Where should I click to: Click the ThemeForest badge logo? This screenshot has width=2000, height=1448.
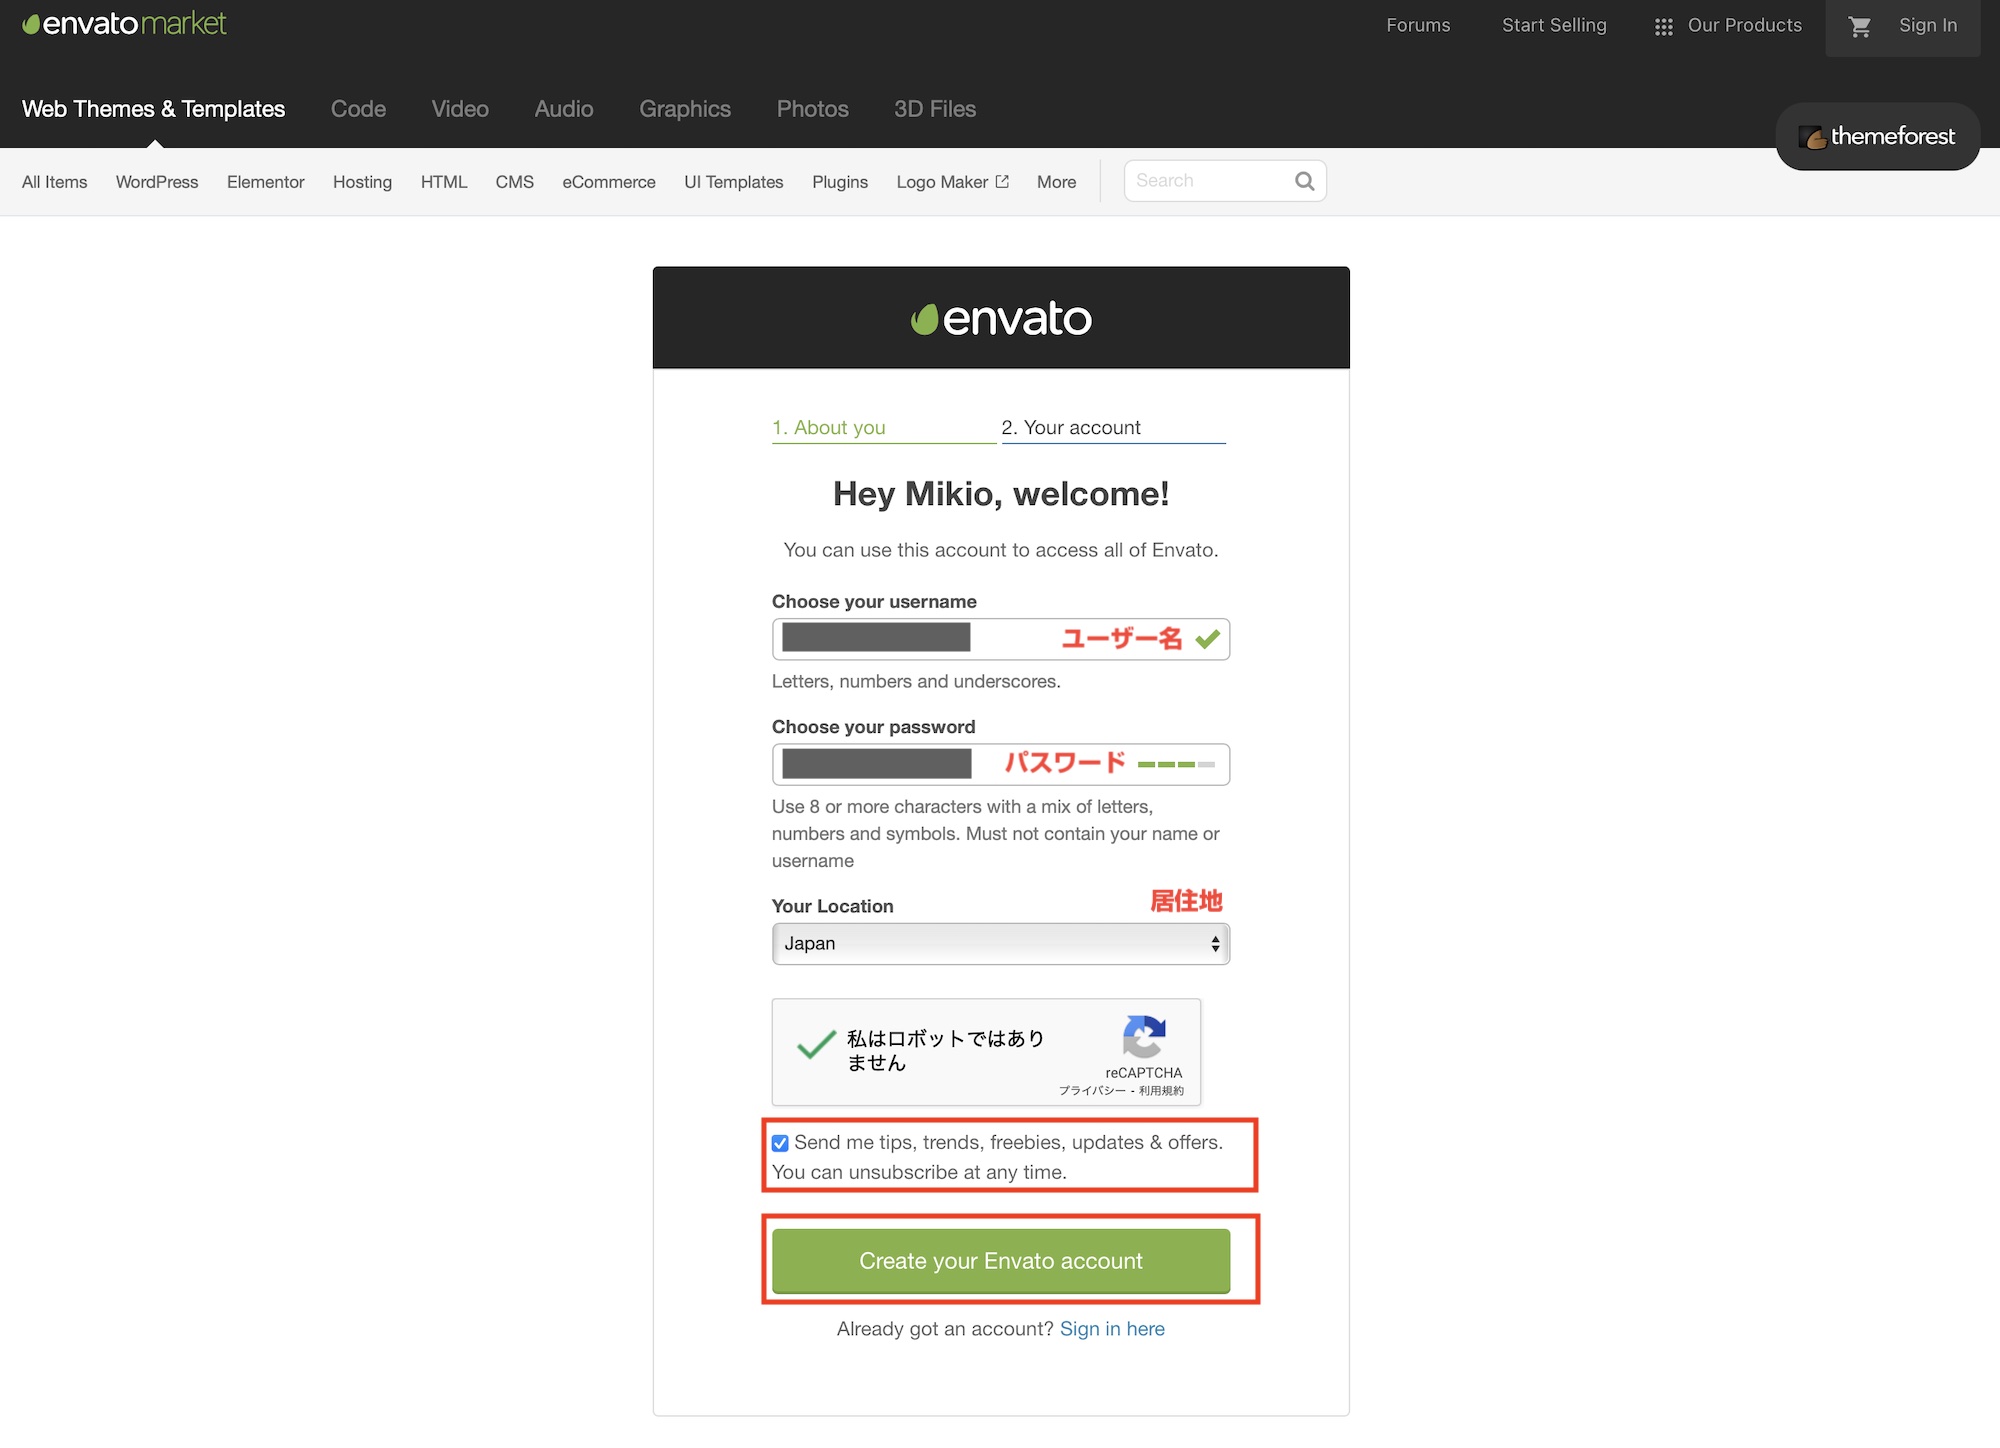pyautogui.click(x=1877, y=137)
